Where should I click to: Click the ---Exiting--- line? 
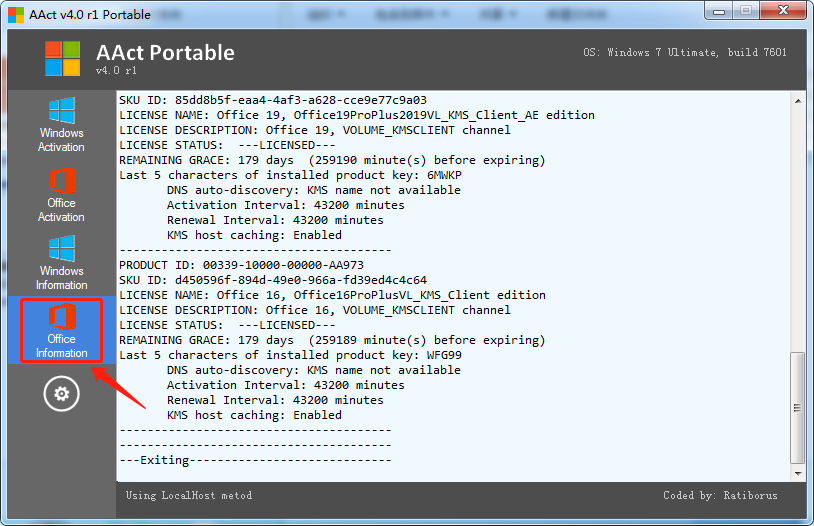pyautogui.click(x=255, y=461)
